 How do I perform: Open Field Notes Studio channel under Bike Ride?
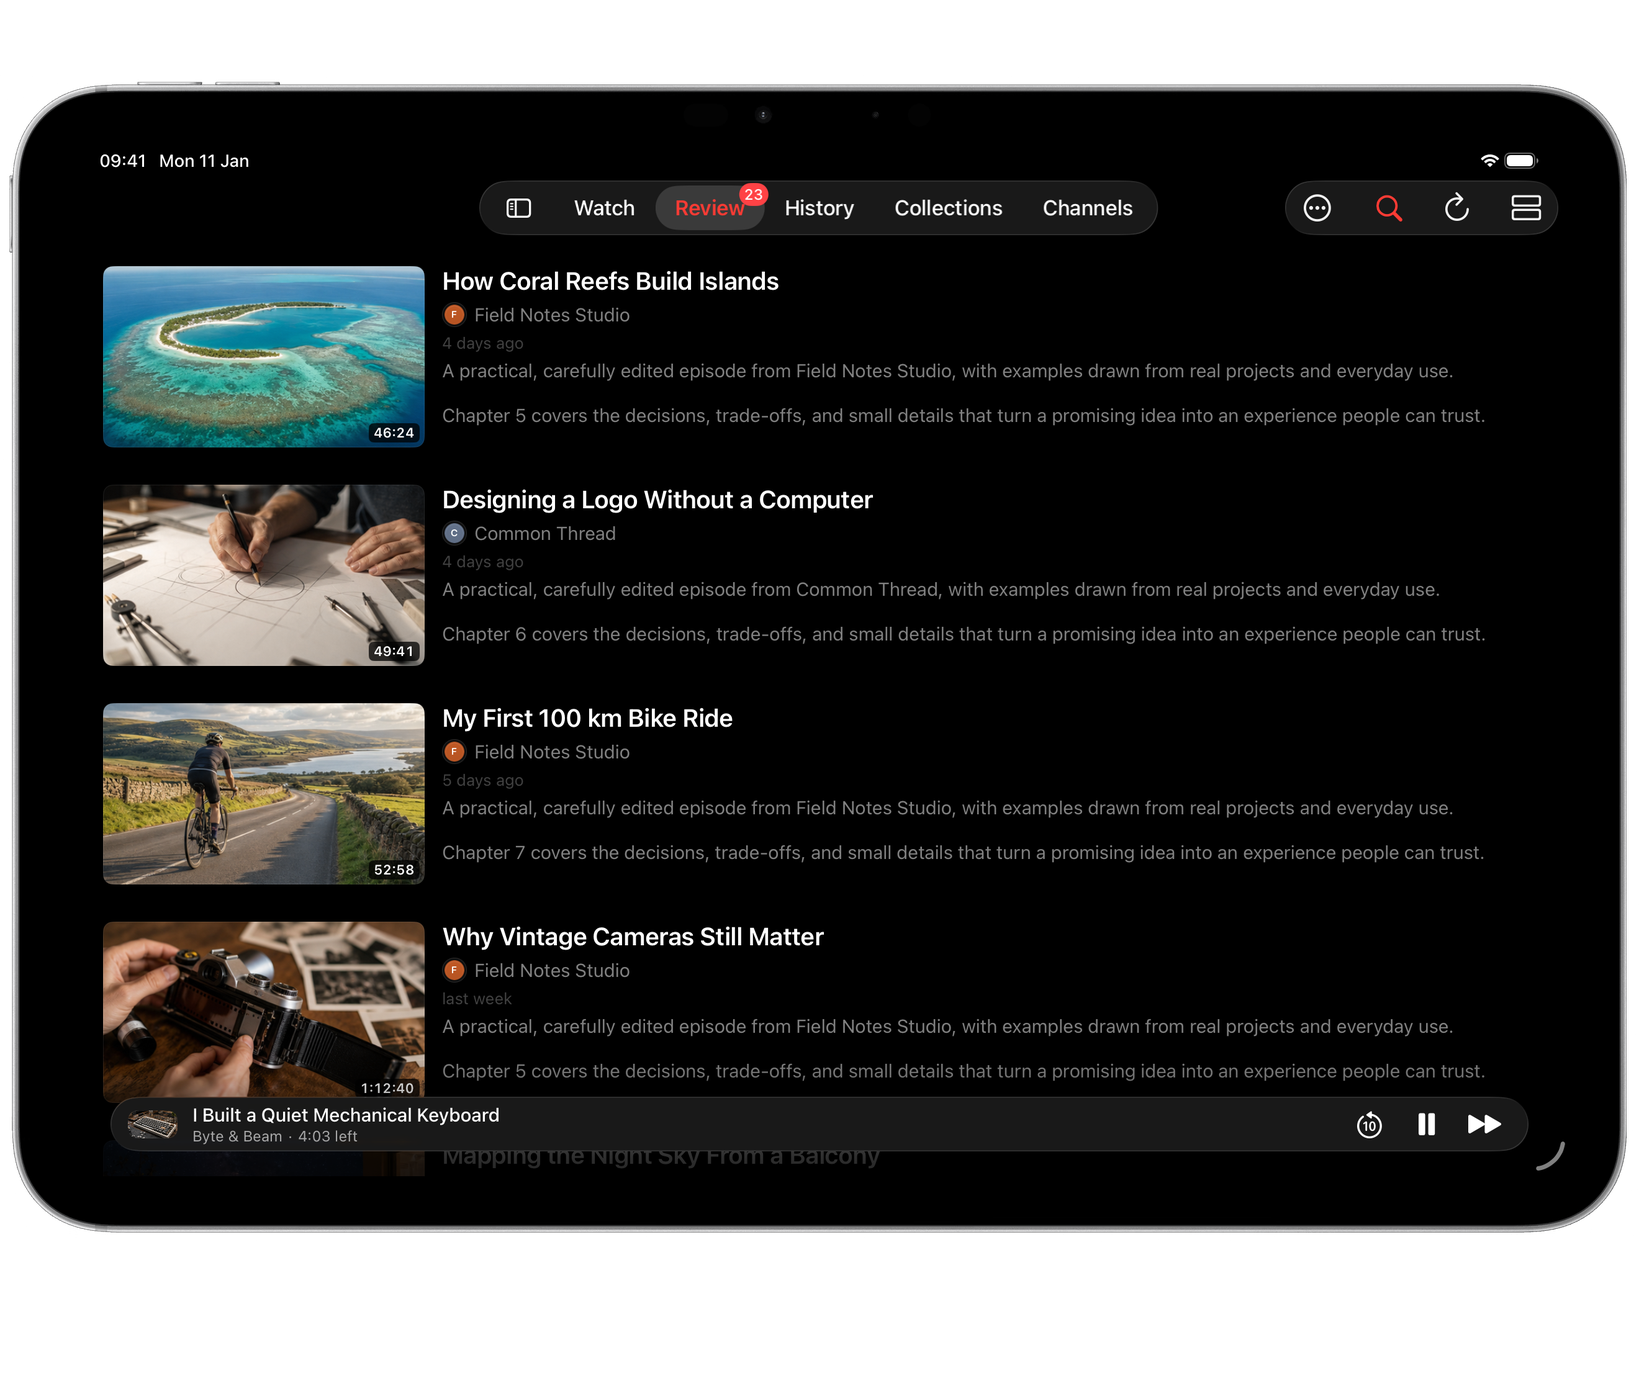(552, 752)
